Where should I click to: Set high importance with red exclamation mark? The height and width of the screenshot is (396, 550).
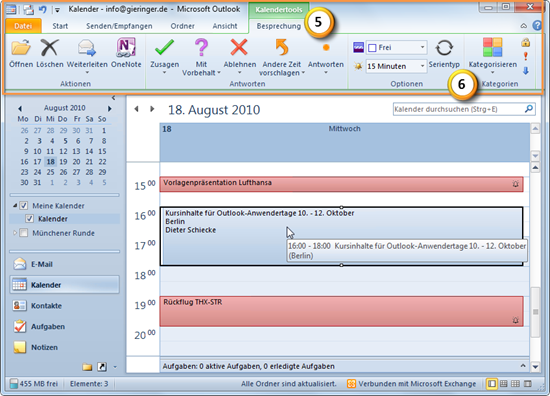tap(525, 56)
